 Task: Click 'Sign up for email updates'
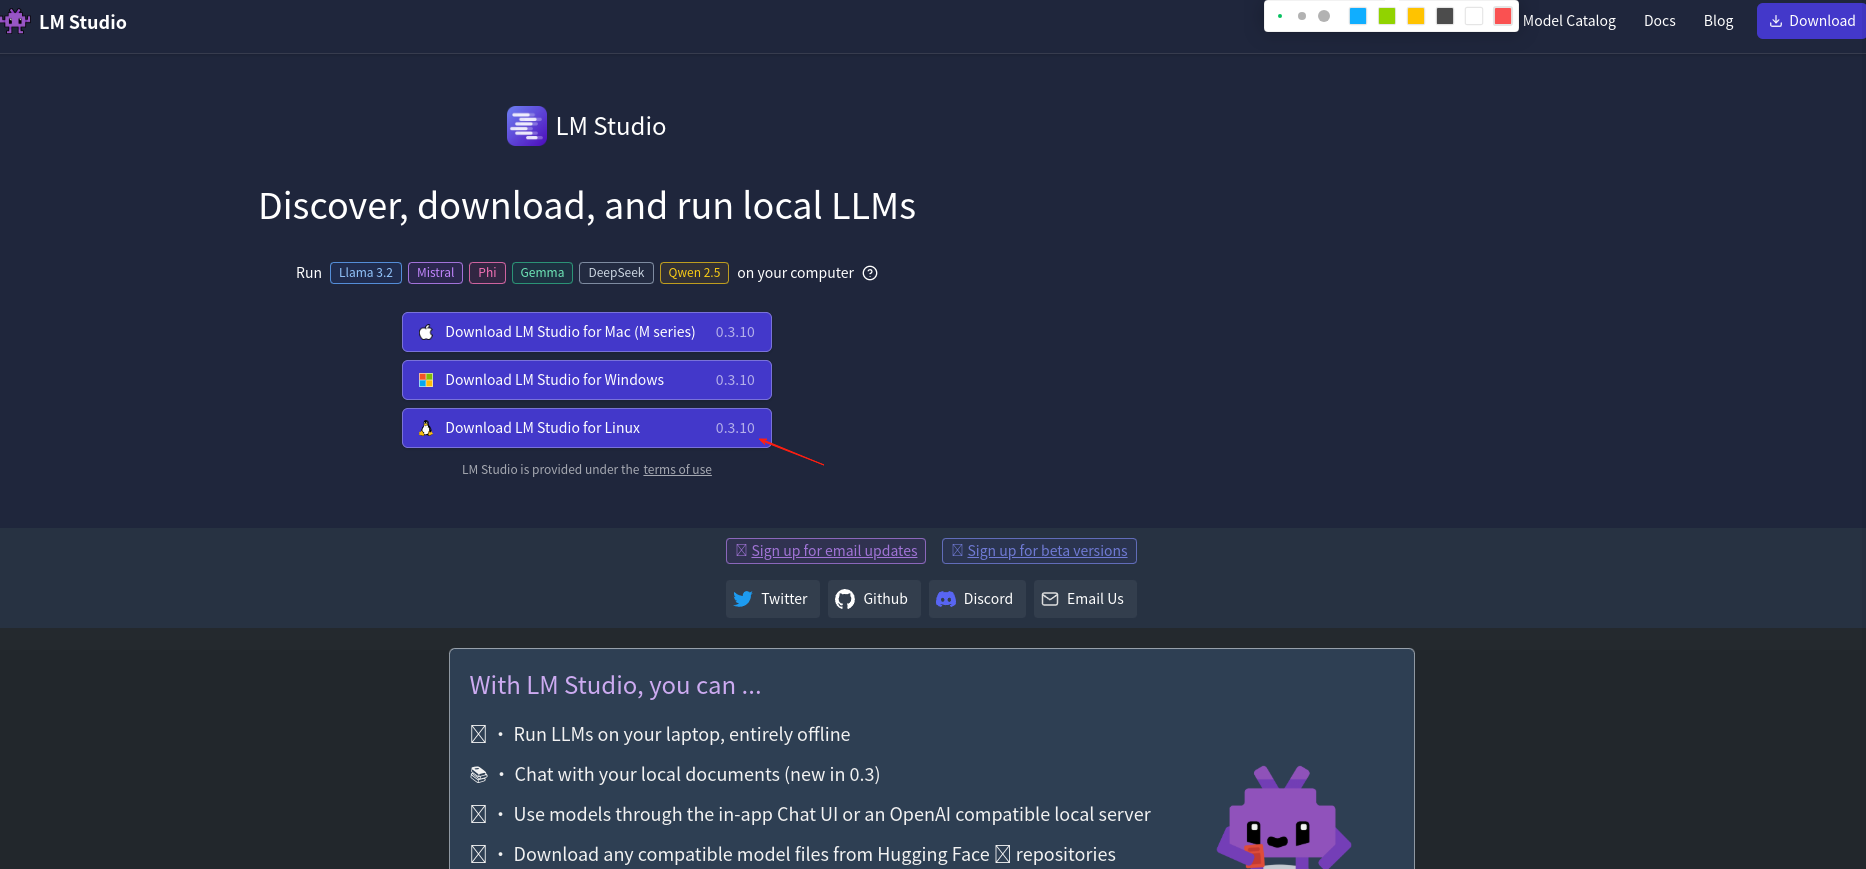point(826,551)
